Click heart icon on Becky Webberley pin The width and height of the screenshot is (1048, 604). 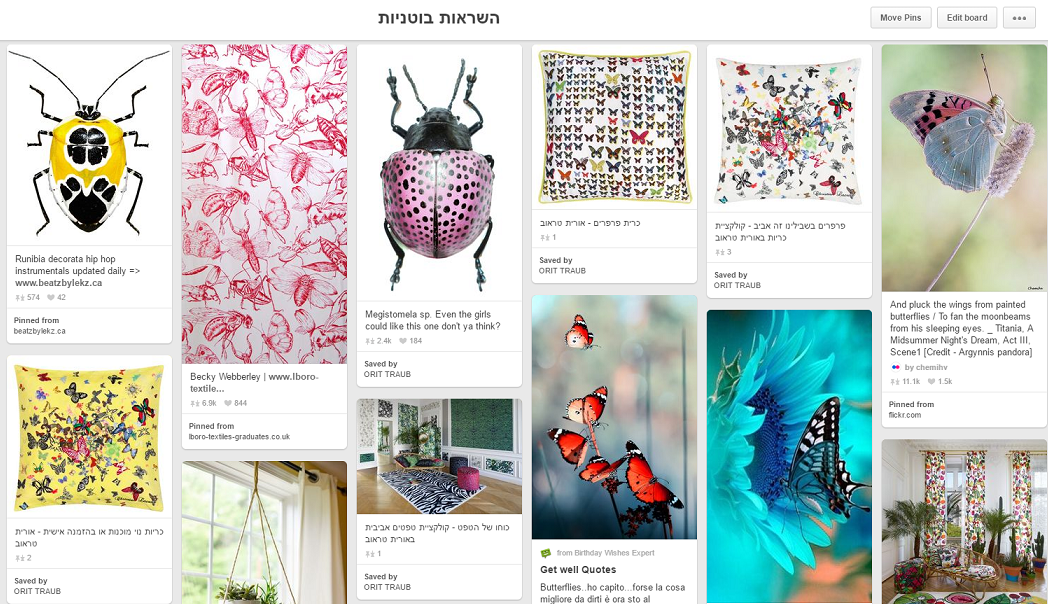point(227,404)
